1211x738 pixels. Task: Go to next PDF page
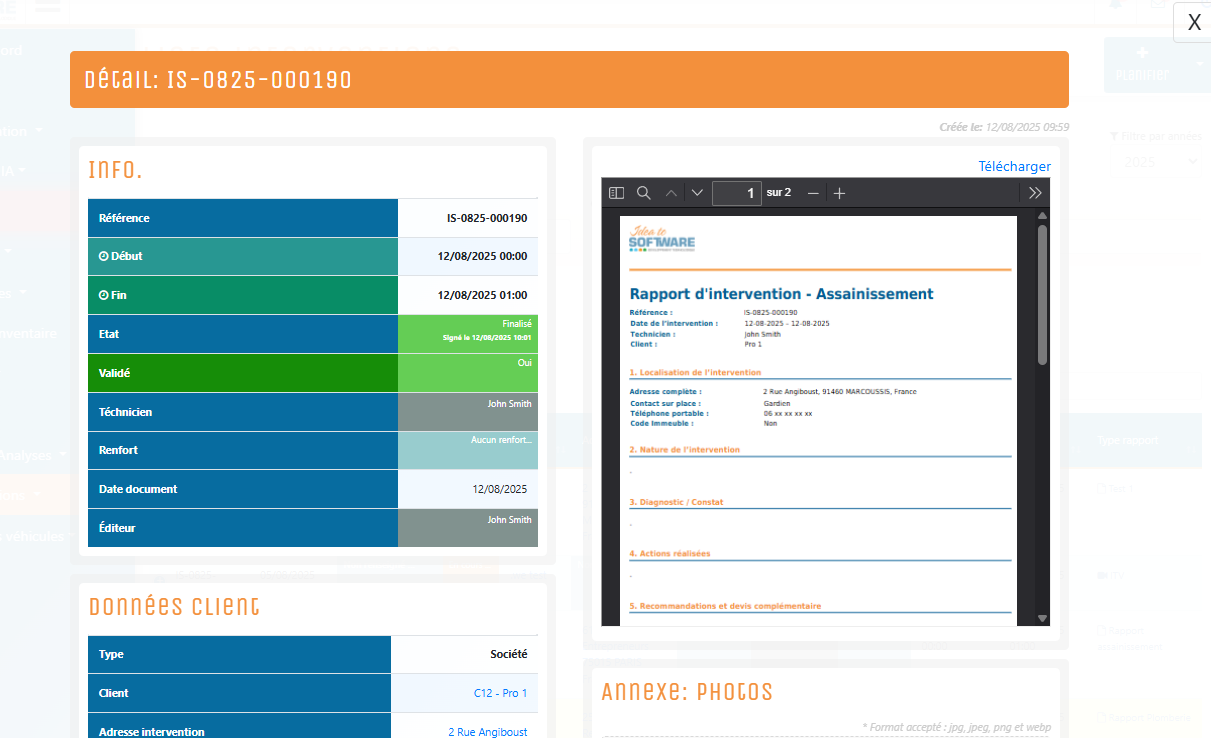point(697,193)
